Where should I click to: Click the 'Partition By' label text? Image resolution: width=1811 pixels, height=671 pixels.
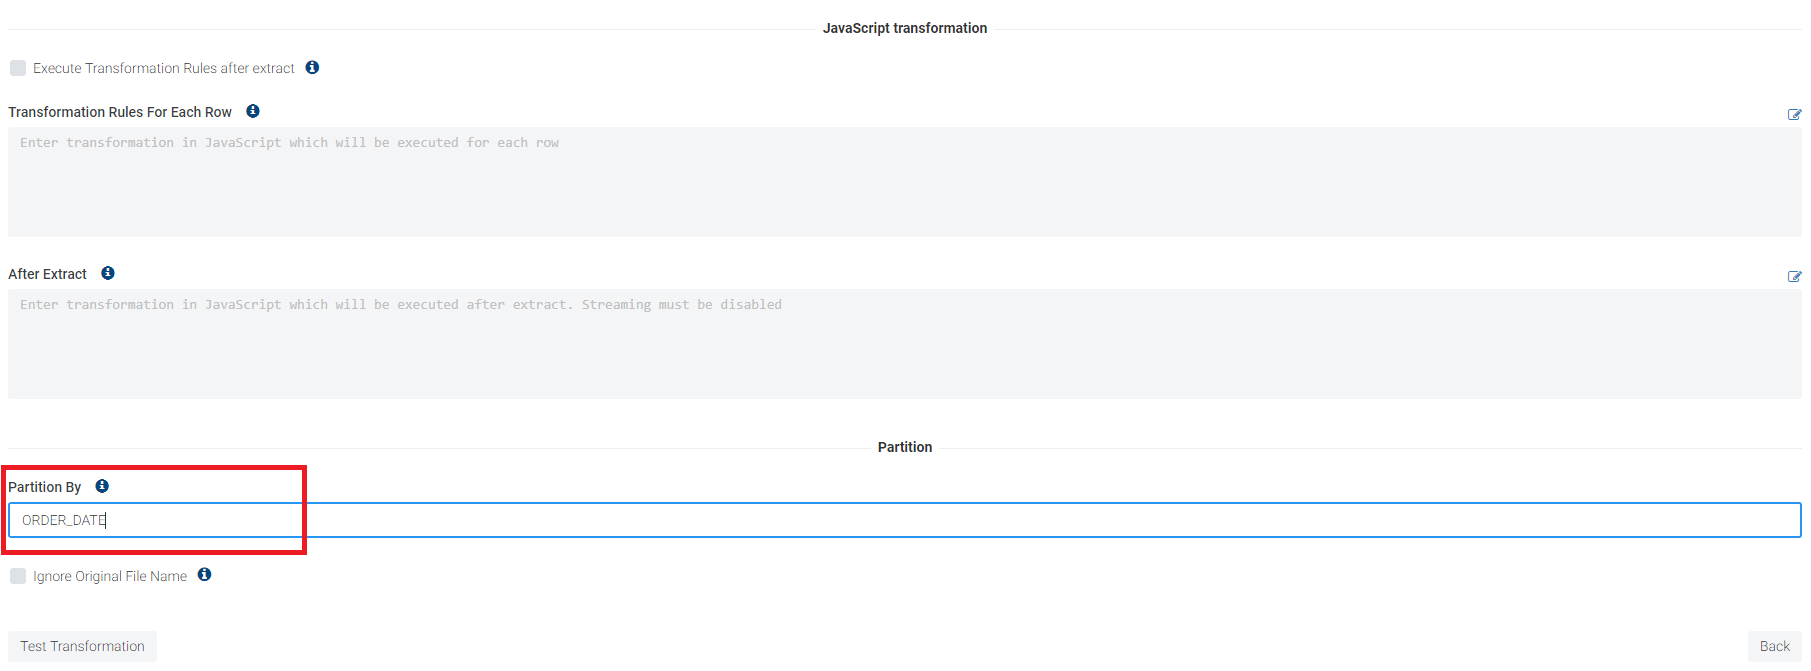point(44,487)
